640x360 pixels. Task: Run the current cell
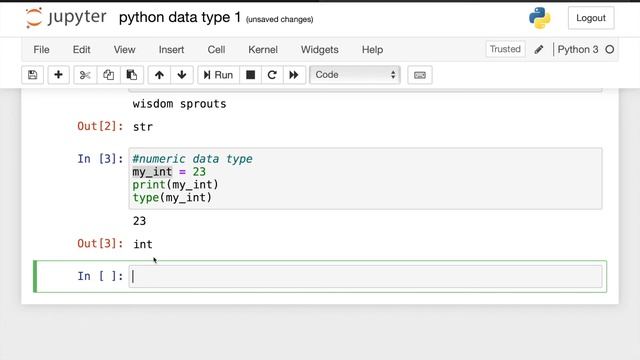tap(218, 75)
